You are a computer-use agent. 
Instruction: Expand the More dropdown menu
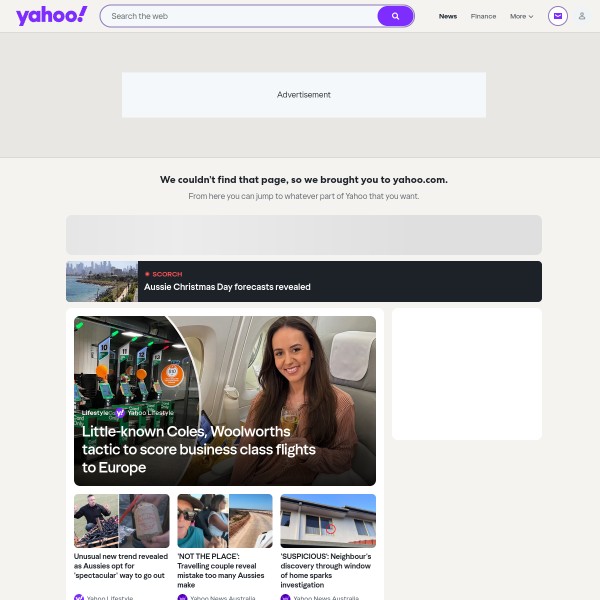pos(521,16)
